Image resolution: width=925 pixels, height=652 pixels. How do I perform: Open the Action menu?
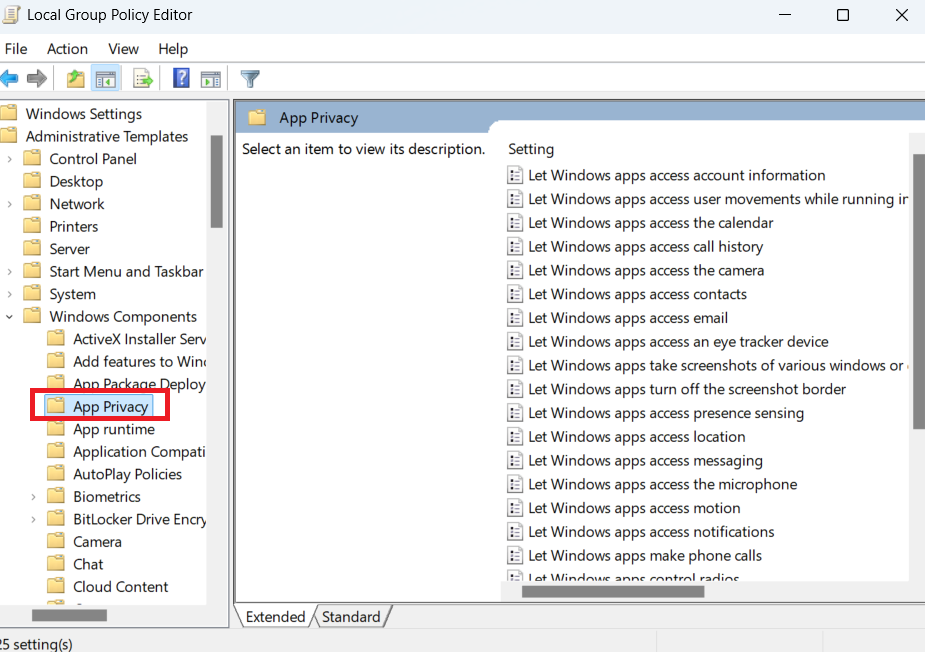67,49
